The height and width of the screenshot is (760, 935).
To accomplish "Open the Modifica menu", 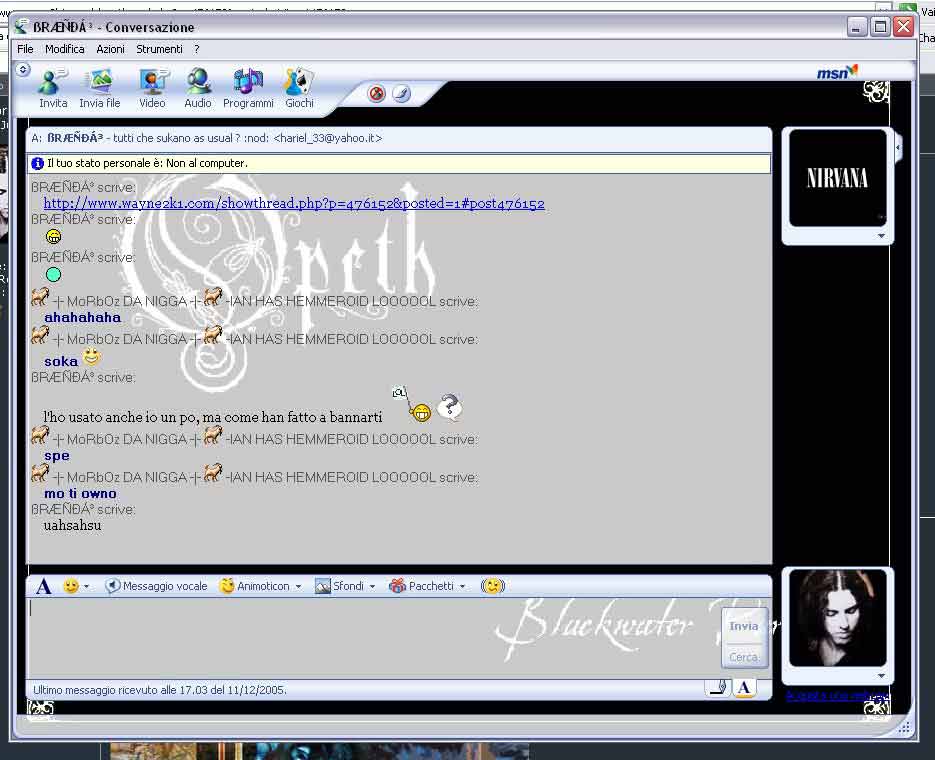I will 64,49.
